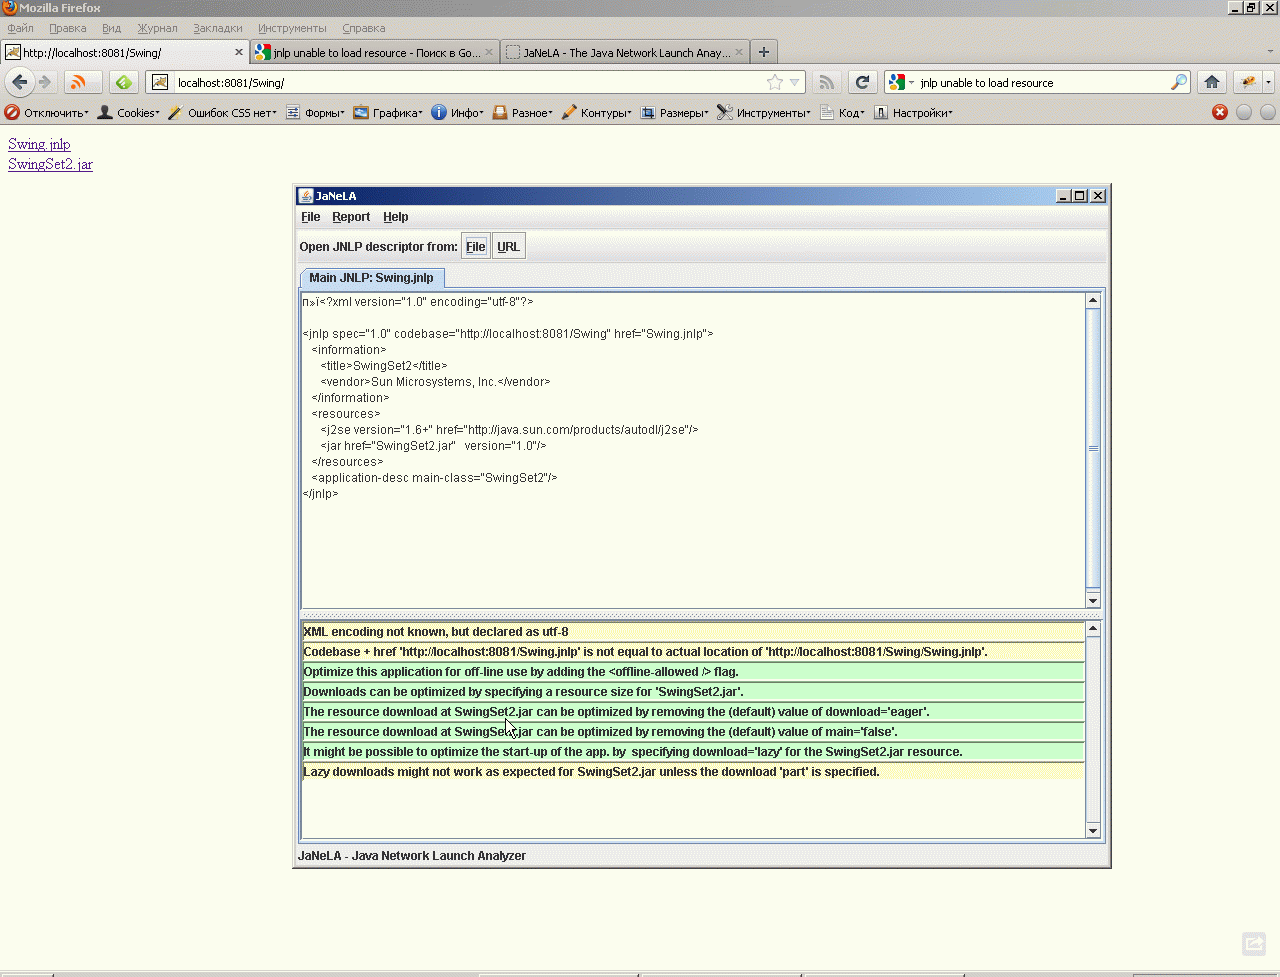Viewport: 1280px width, 977px height.
Task: Reload the current page
Action: tap(862, 82)
